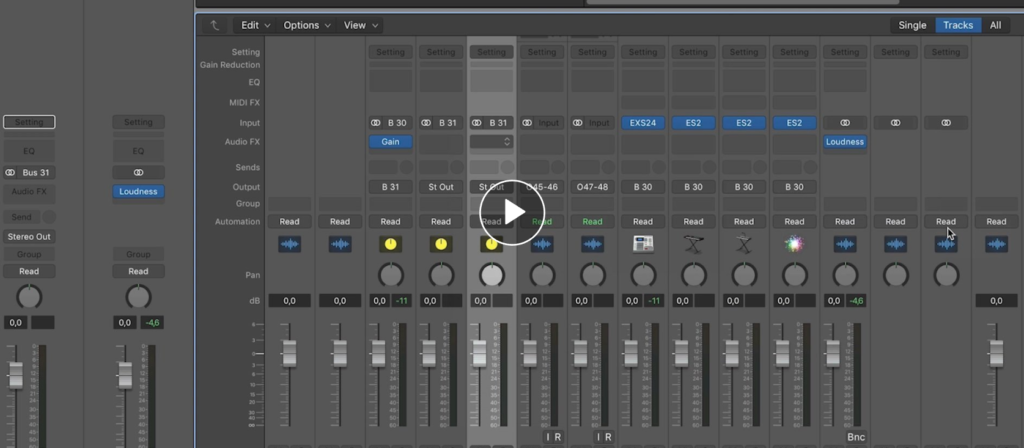Click the back arrow icon beside Edit
Viewport: 1024px width, 448px height.
pyautogui.click(x=213, y=25)
